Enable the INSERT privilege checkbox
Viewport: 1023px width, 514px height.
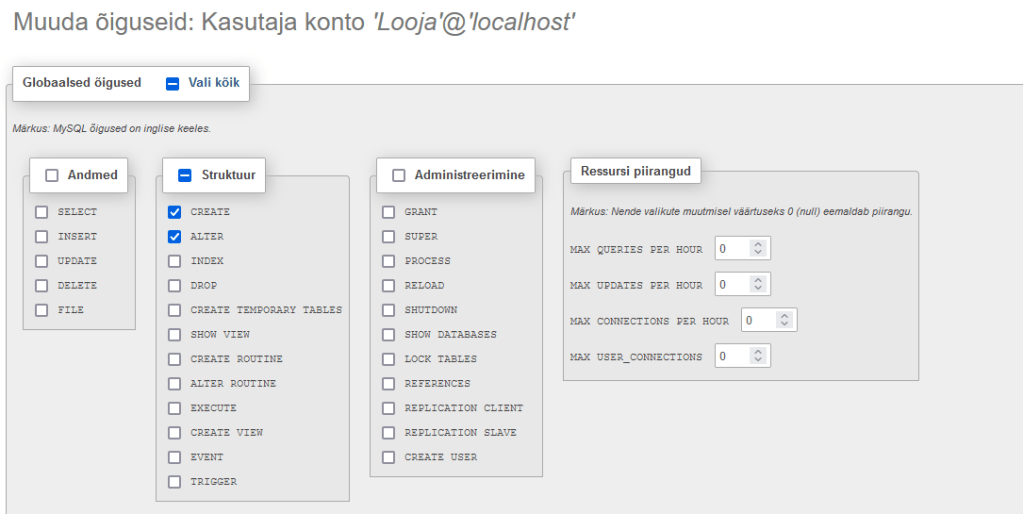coord(42,237)
